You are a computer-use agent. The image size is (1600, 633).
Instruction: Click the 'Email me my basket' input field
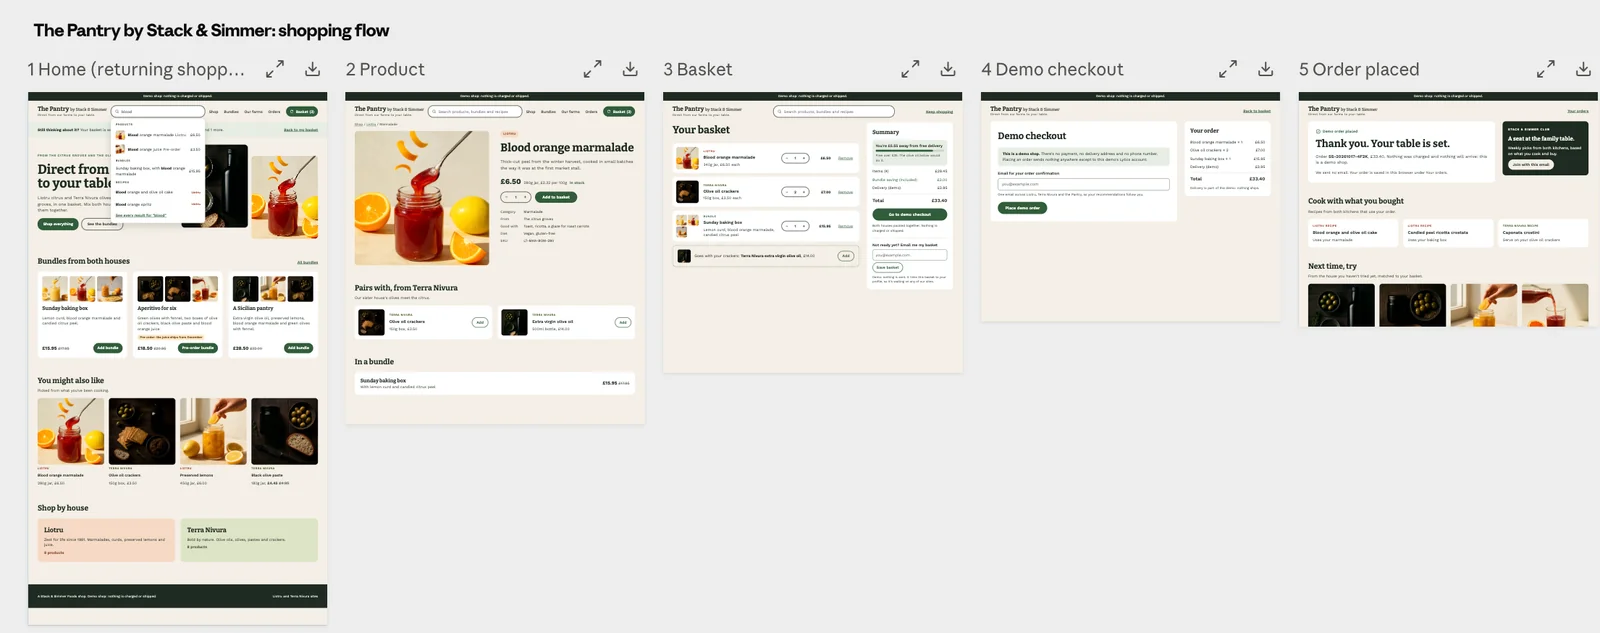[x=909, y=255]
